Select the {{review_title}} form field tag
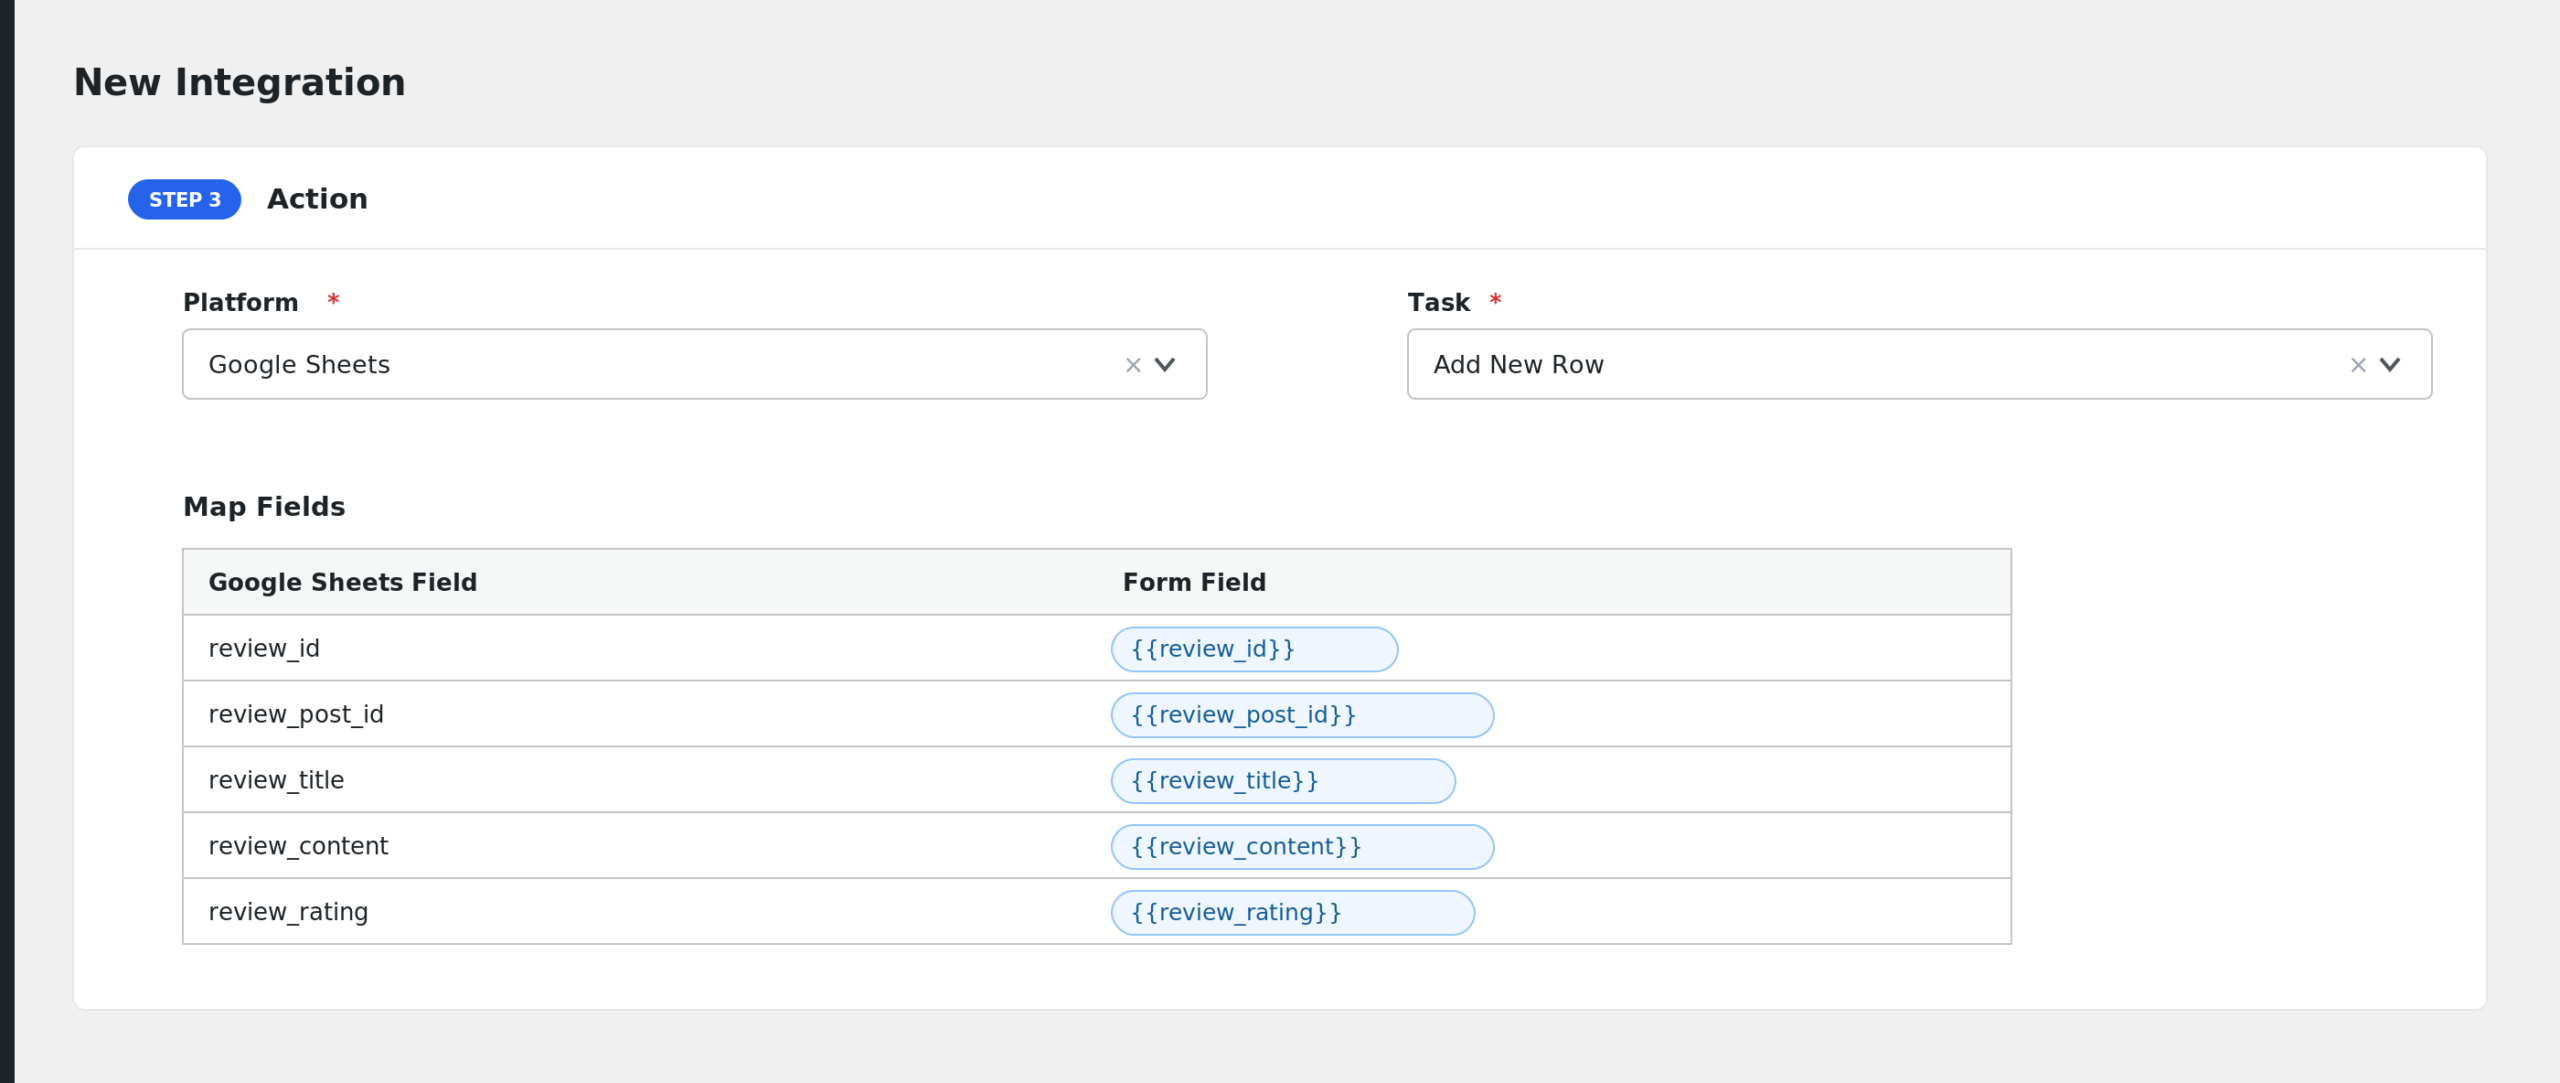Screen dimensions: 2560x1083 [1283, 781]
